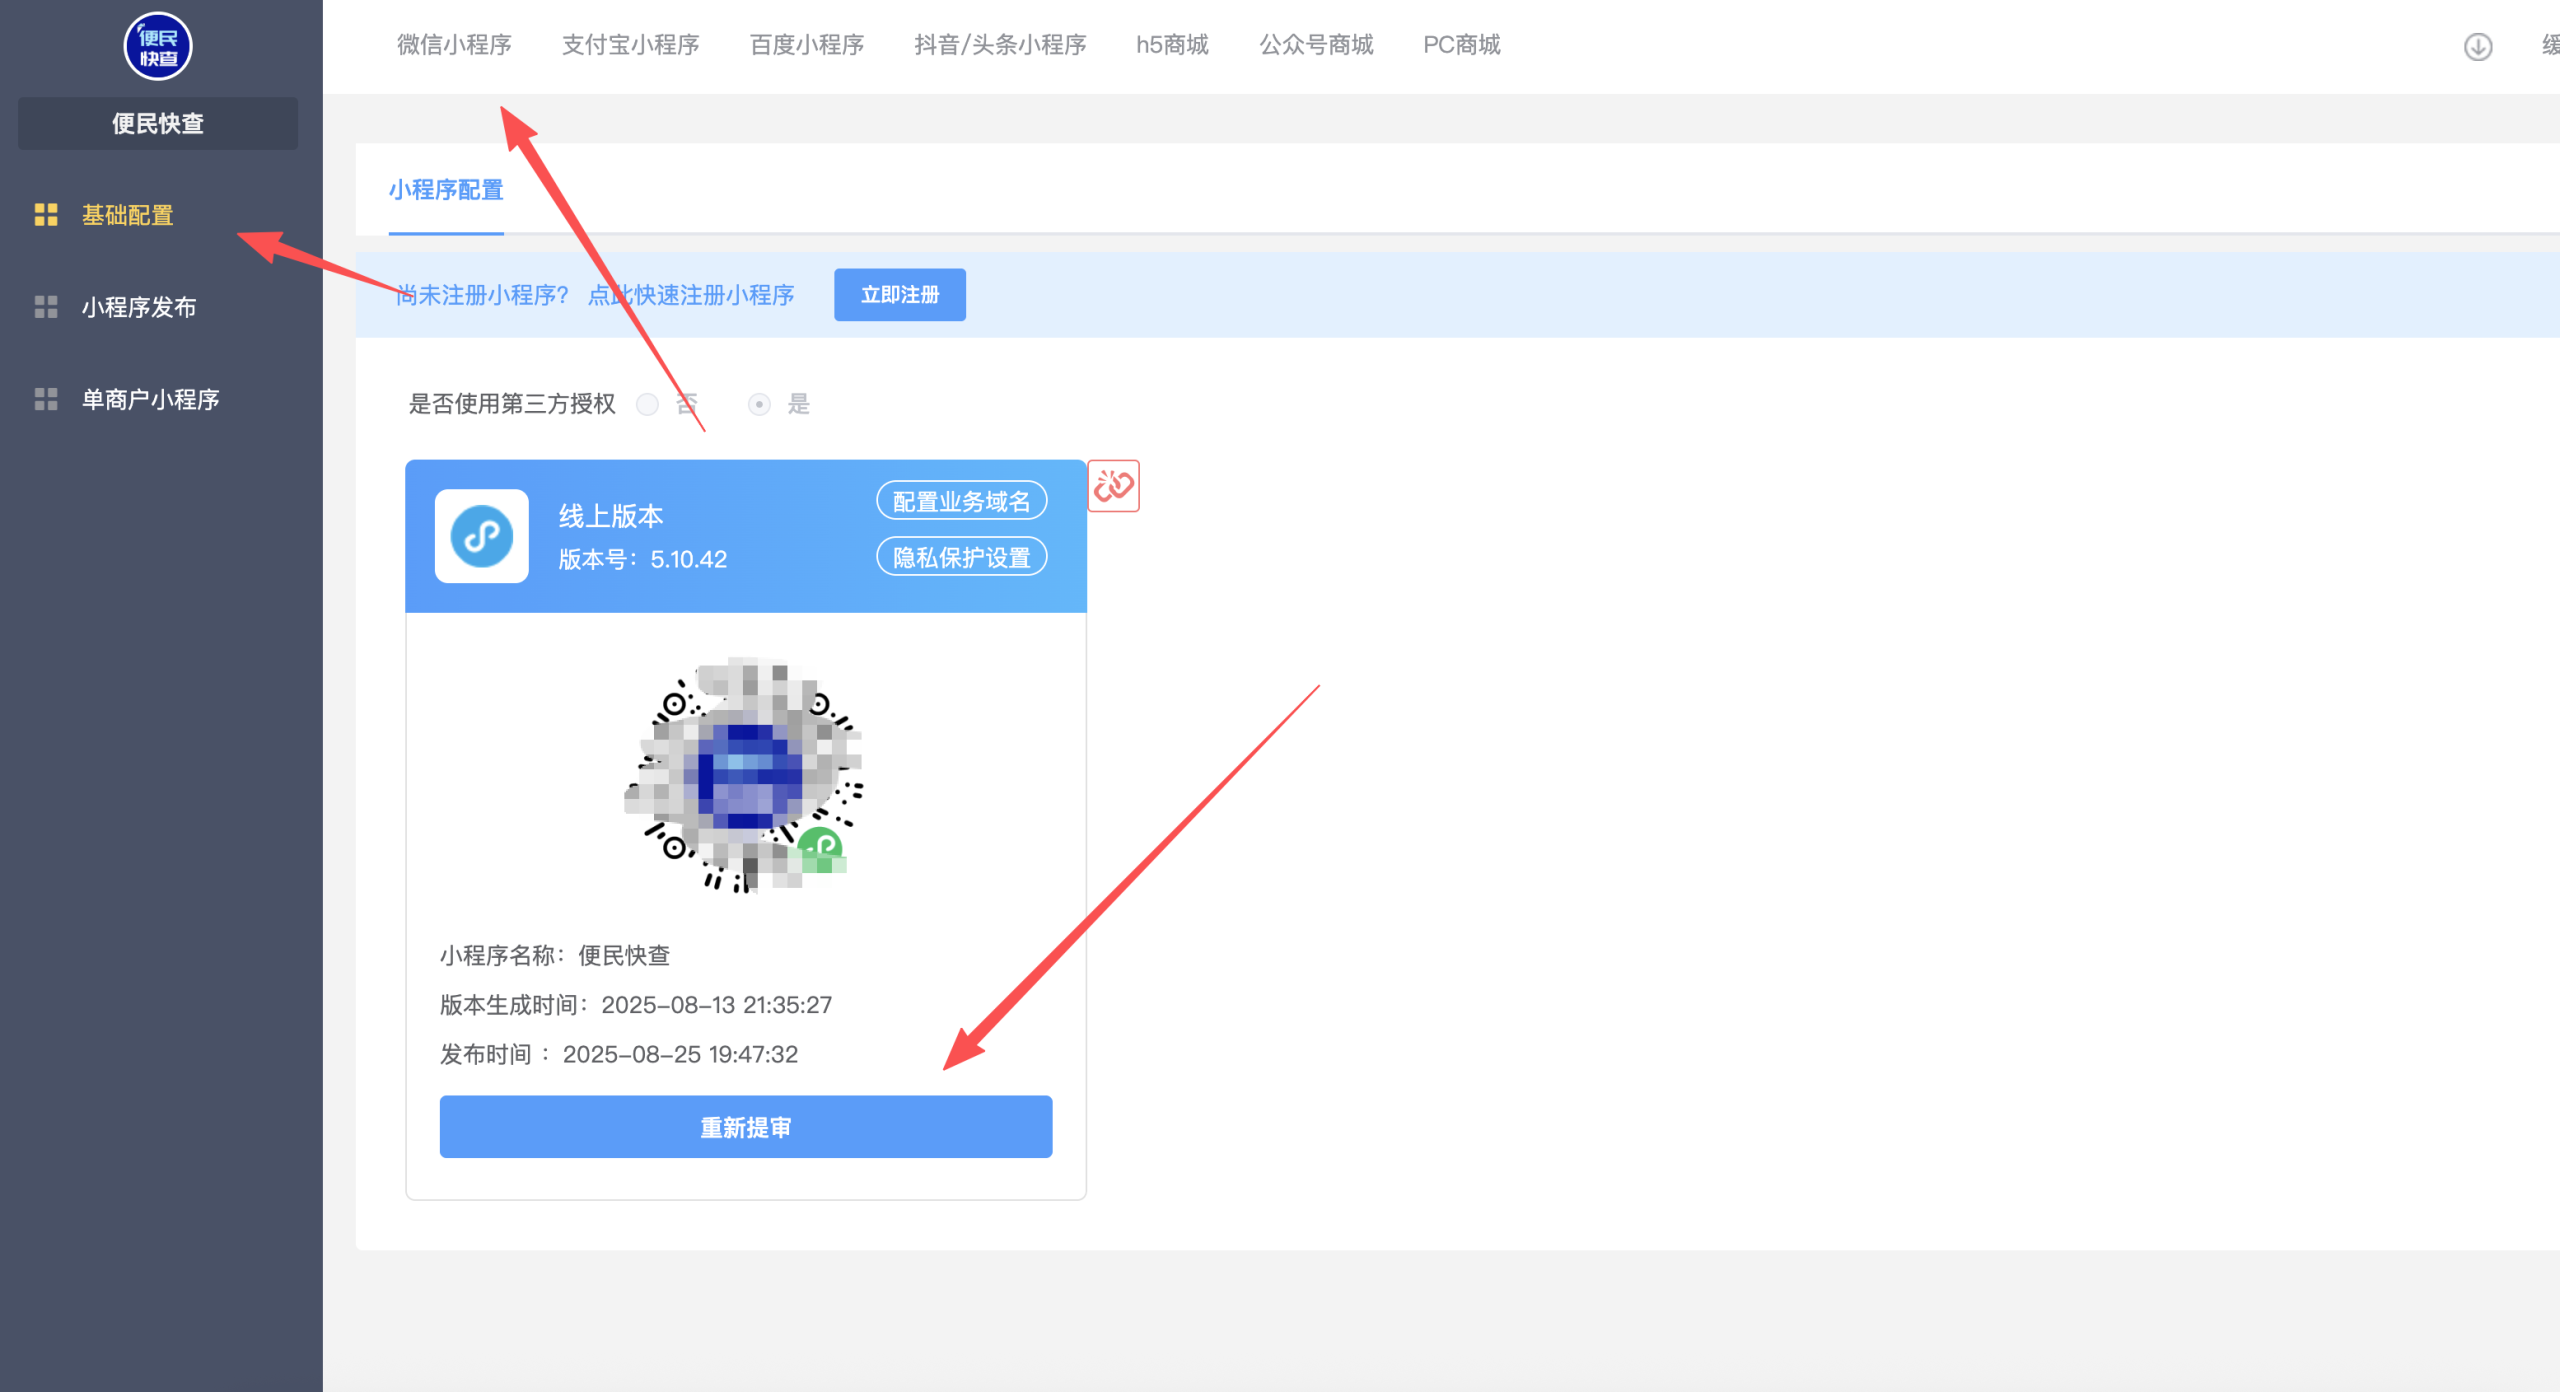Open the 百度小程序 tab
The width and height of the screenshot is (2560, 1392).
pyautogui.click(x=807, y=45)
